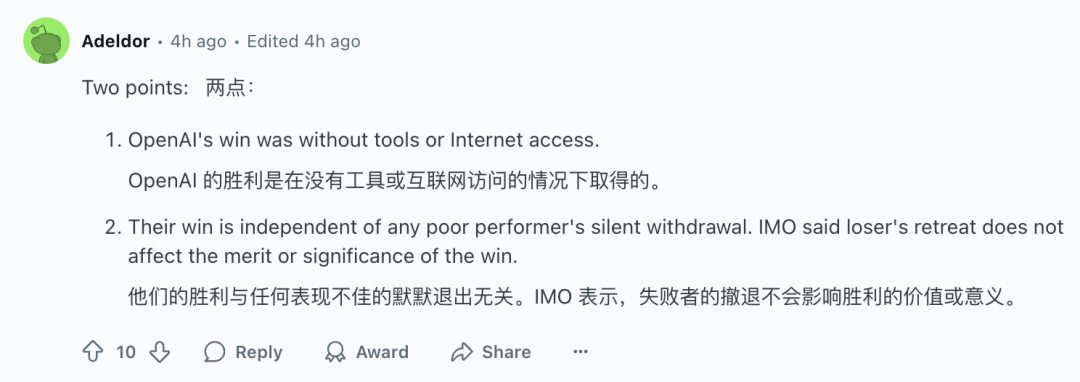Click the Share text label

506,352
